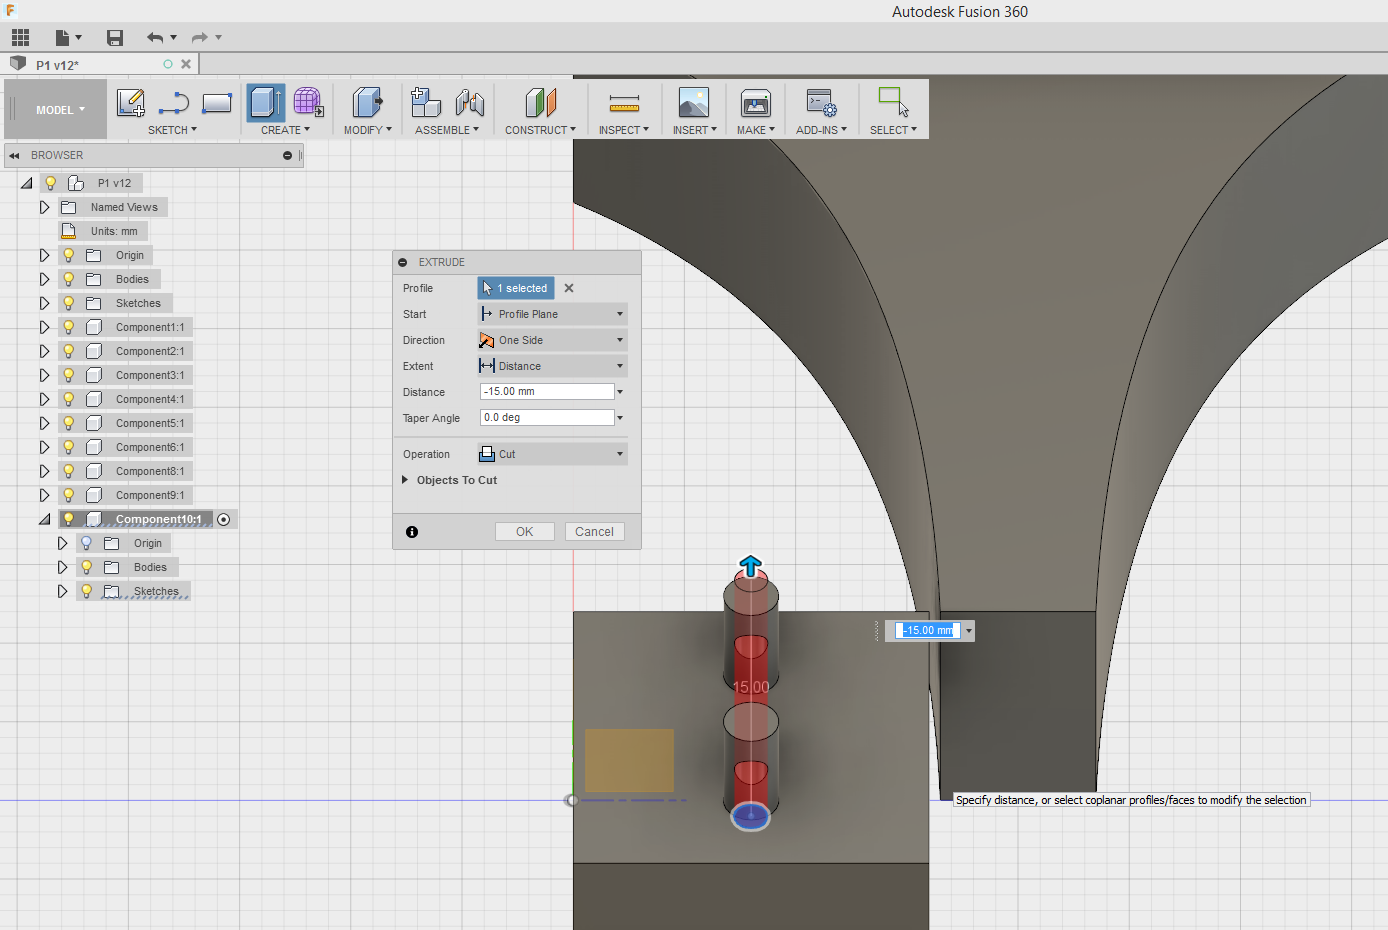Image resolution: width=1388 pixels, height=930 pixels.
Task: Click the blue extrude manipulator arrow
Action: [751, 566]
